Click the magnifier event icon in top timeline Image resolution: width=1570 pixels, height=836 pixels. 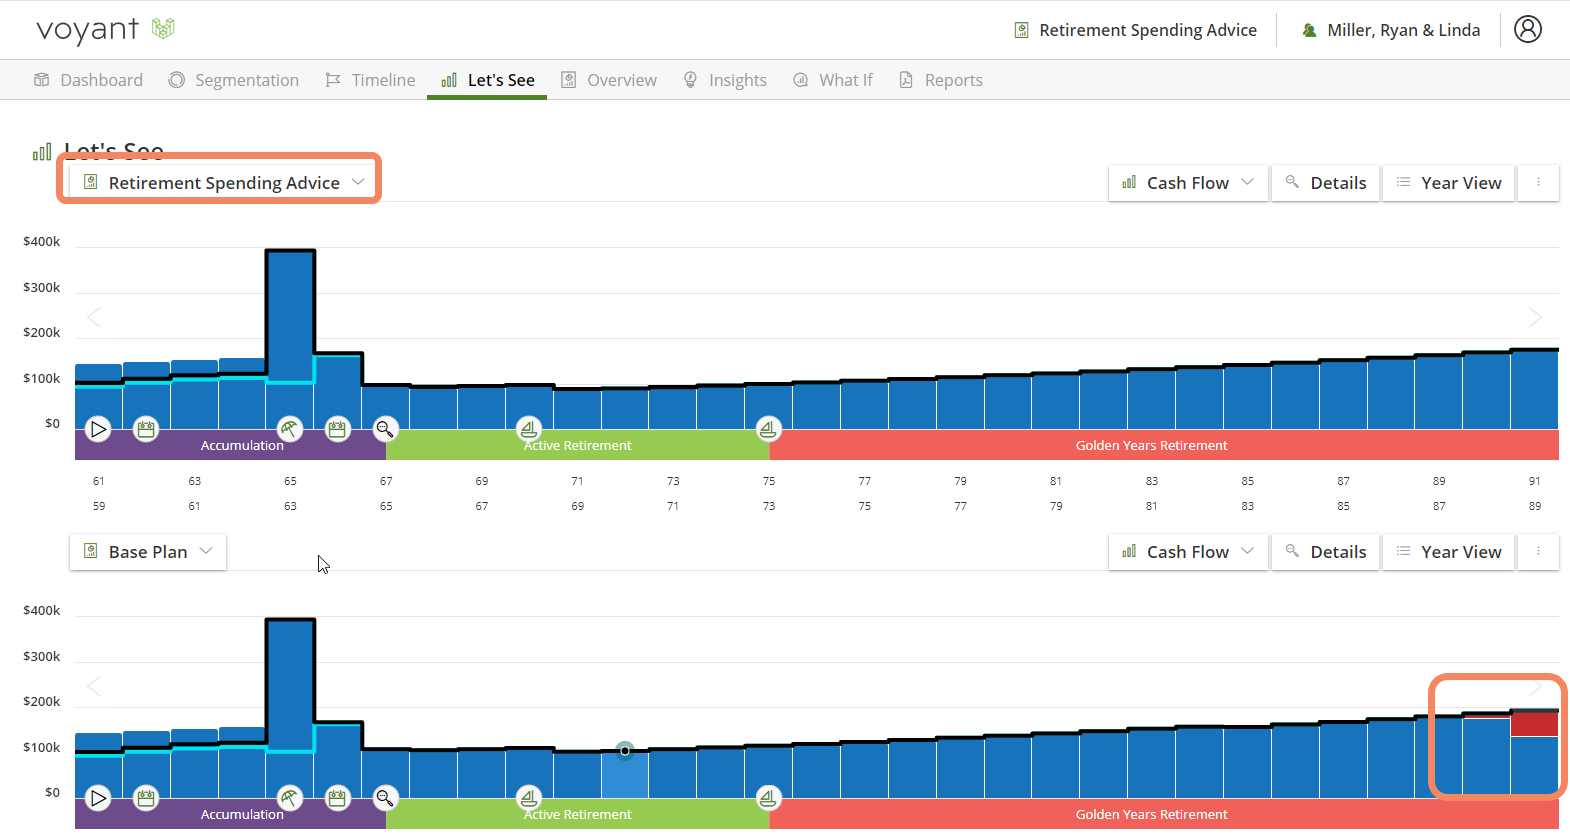click(385, 430)
